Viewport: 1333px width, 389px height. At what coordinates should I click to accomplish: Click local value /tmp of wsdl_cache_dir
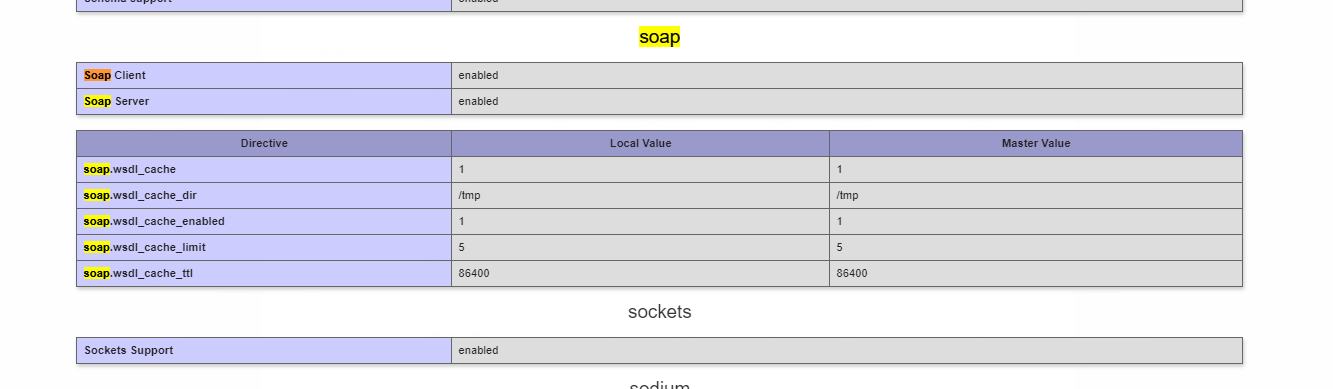(x=469, y=196)
